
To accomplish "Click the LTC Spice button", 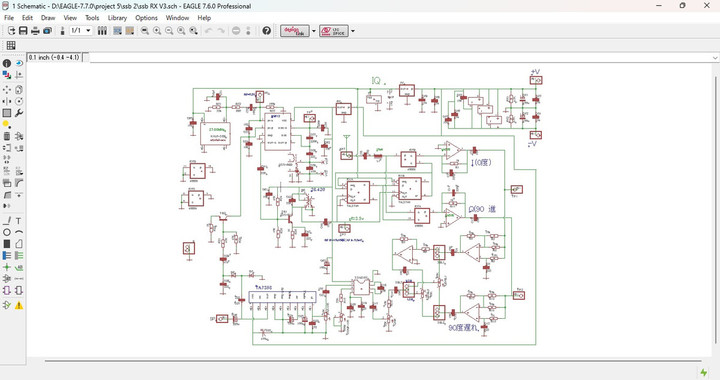I will point(334,31).
